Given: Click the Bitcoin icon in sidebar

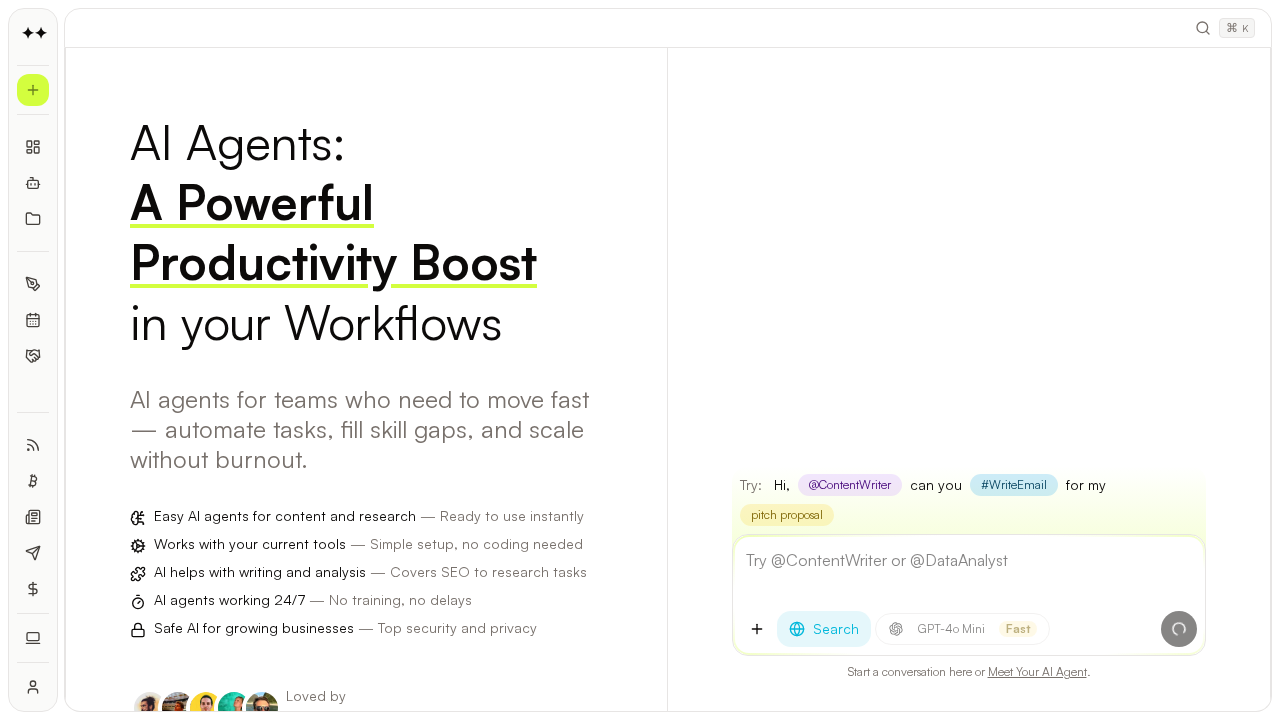Looking at the screenshot, I should [x=33, y=481].
